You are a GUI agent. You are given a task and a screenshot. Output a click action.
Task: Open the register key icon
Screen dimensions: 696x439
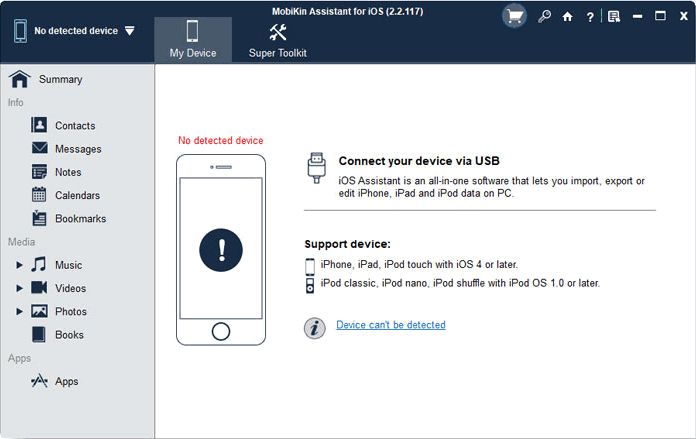coord(544,17)
